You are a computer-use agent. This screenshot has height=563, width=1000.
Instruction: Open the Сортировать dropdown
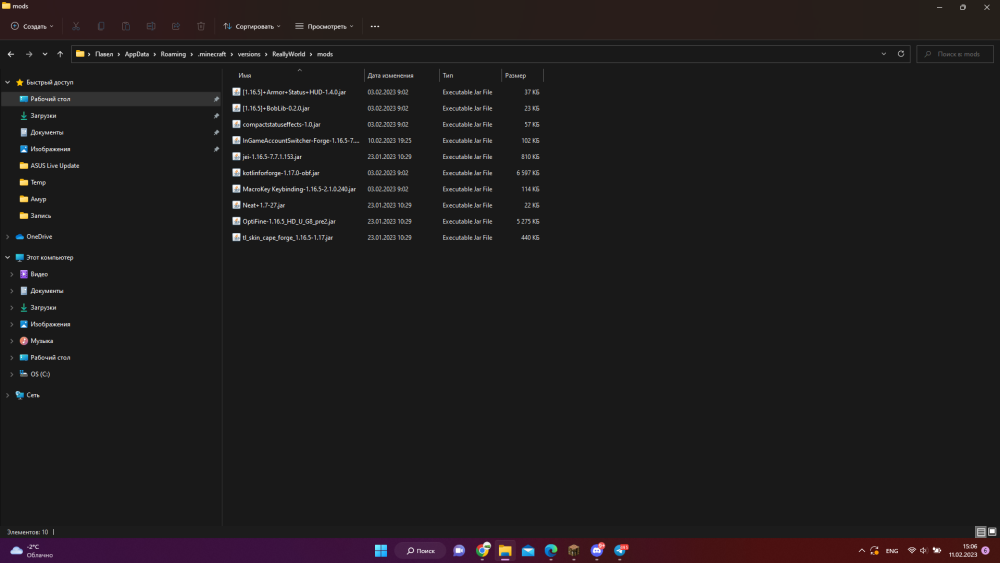click(252, 26)
